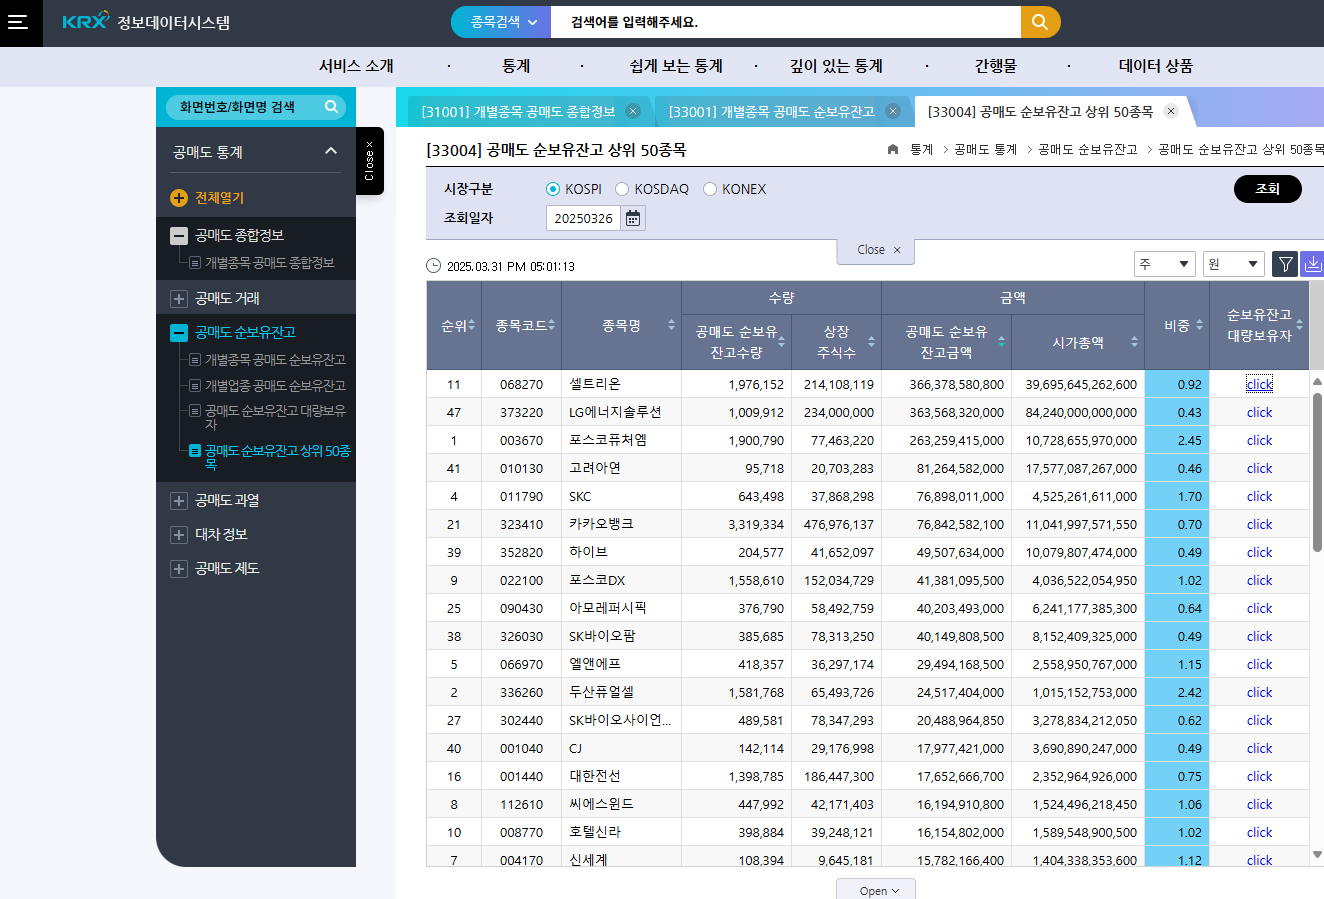Click the download data icon
Viewport: 1324px width, 899px height.
pyautogui.click(x=1312, y=264)
